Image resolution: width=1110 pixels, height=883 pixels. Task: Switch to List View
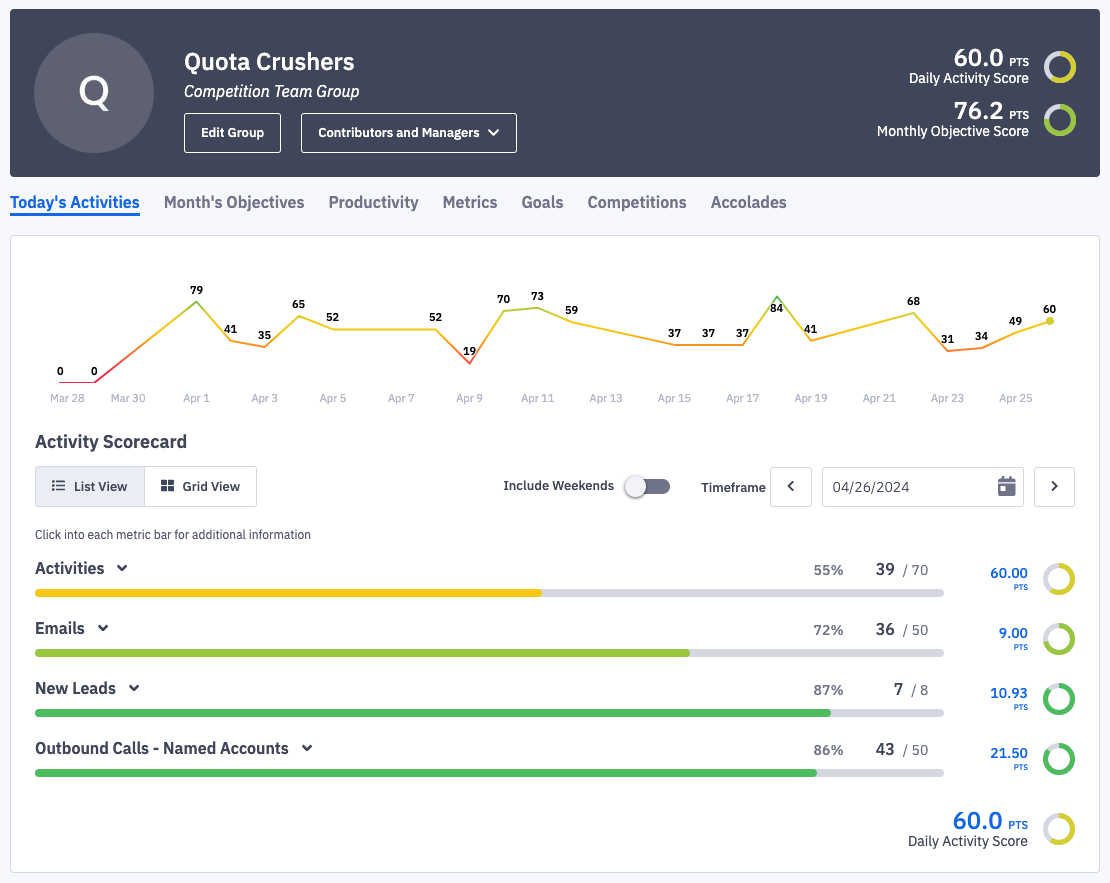[x=90, y=487]
